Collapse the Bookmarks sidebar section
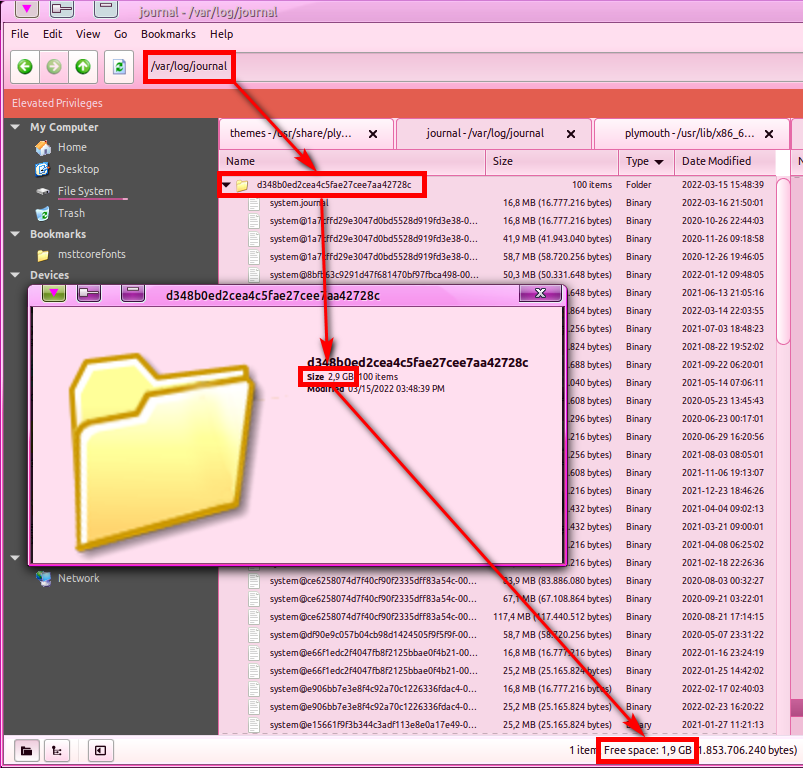The image size is (803, 768). click(x=15, y=234)
